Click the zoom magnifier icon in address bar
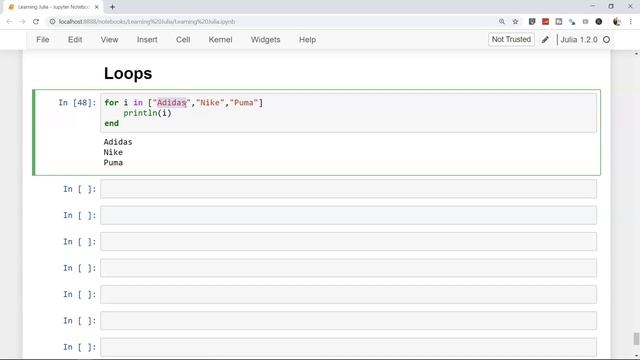Image resolution: width=640 pixels, height=360 pixels. 502,22
